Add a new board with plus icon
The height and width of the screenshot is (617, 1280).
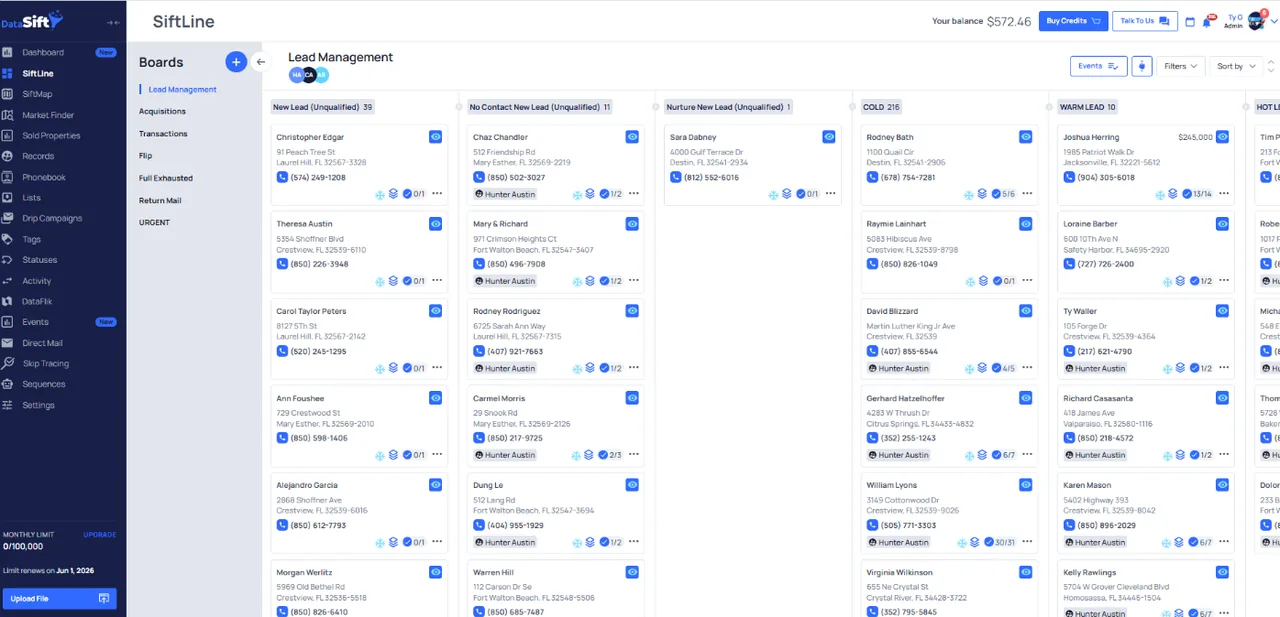236,62
